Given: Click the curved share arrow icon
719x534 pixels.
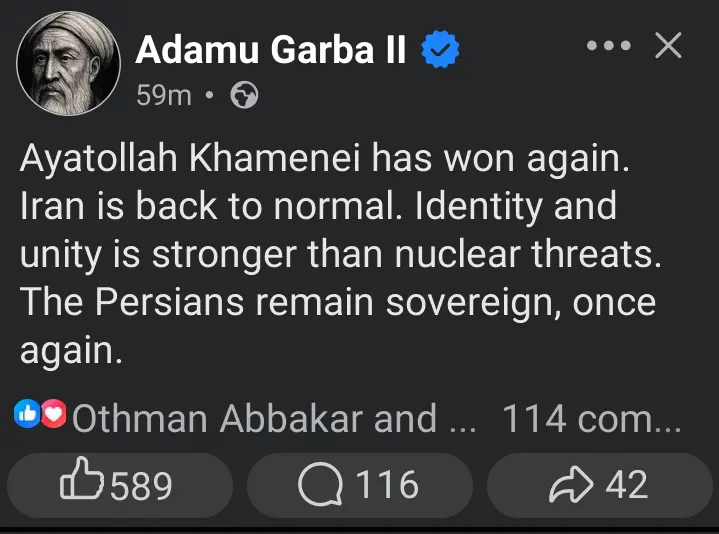Looking at the screenshot, I should (x=571, y=485).
